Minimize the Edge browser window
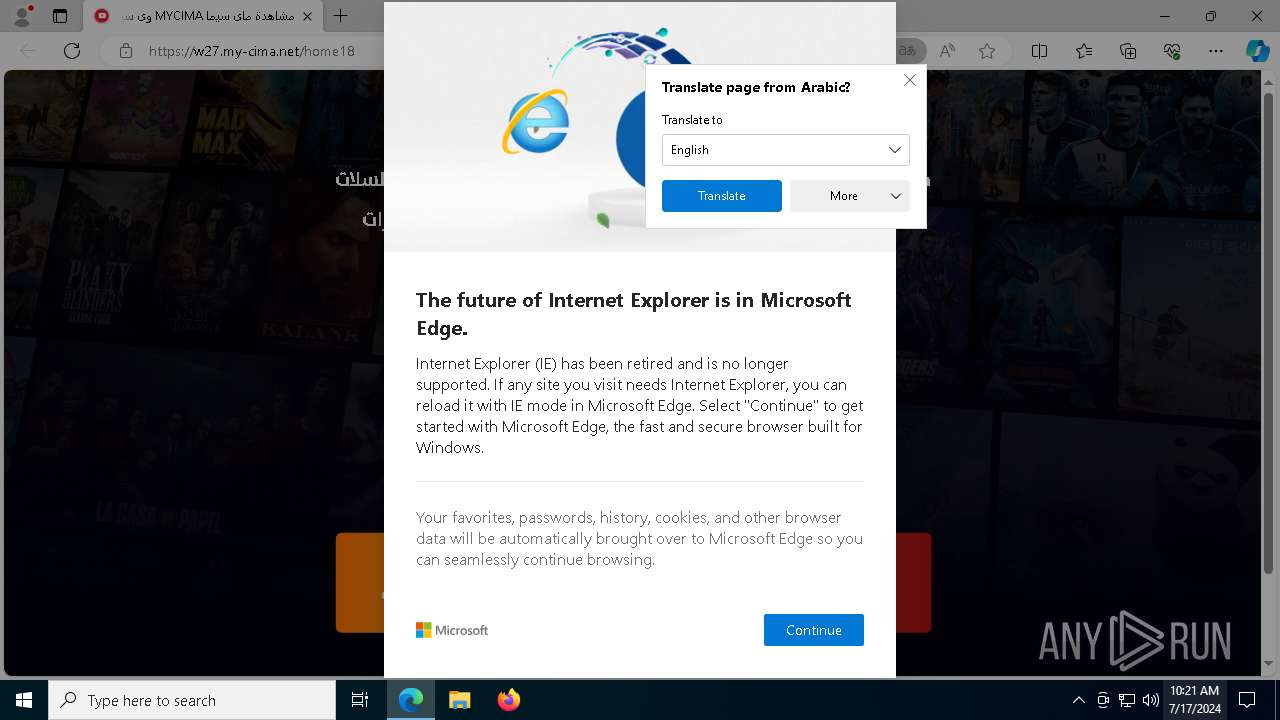Screen dimensions: 1280x720 tap(1165, 16)
